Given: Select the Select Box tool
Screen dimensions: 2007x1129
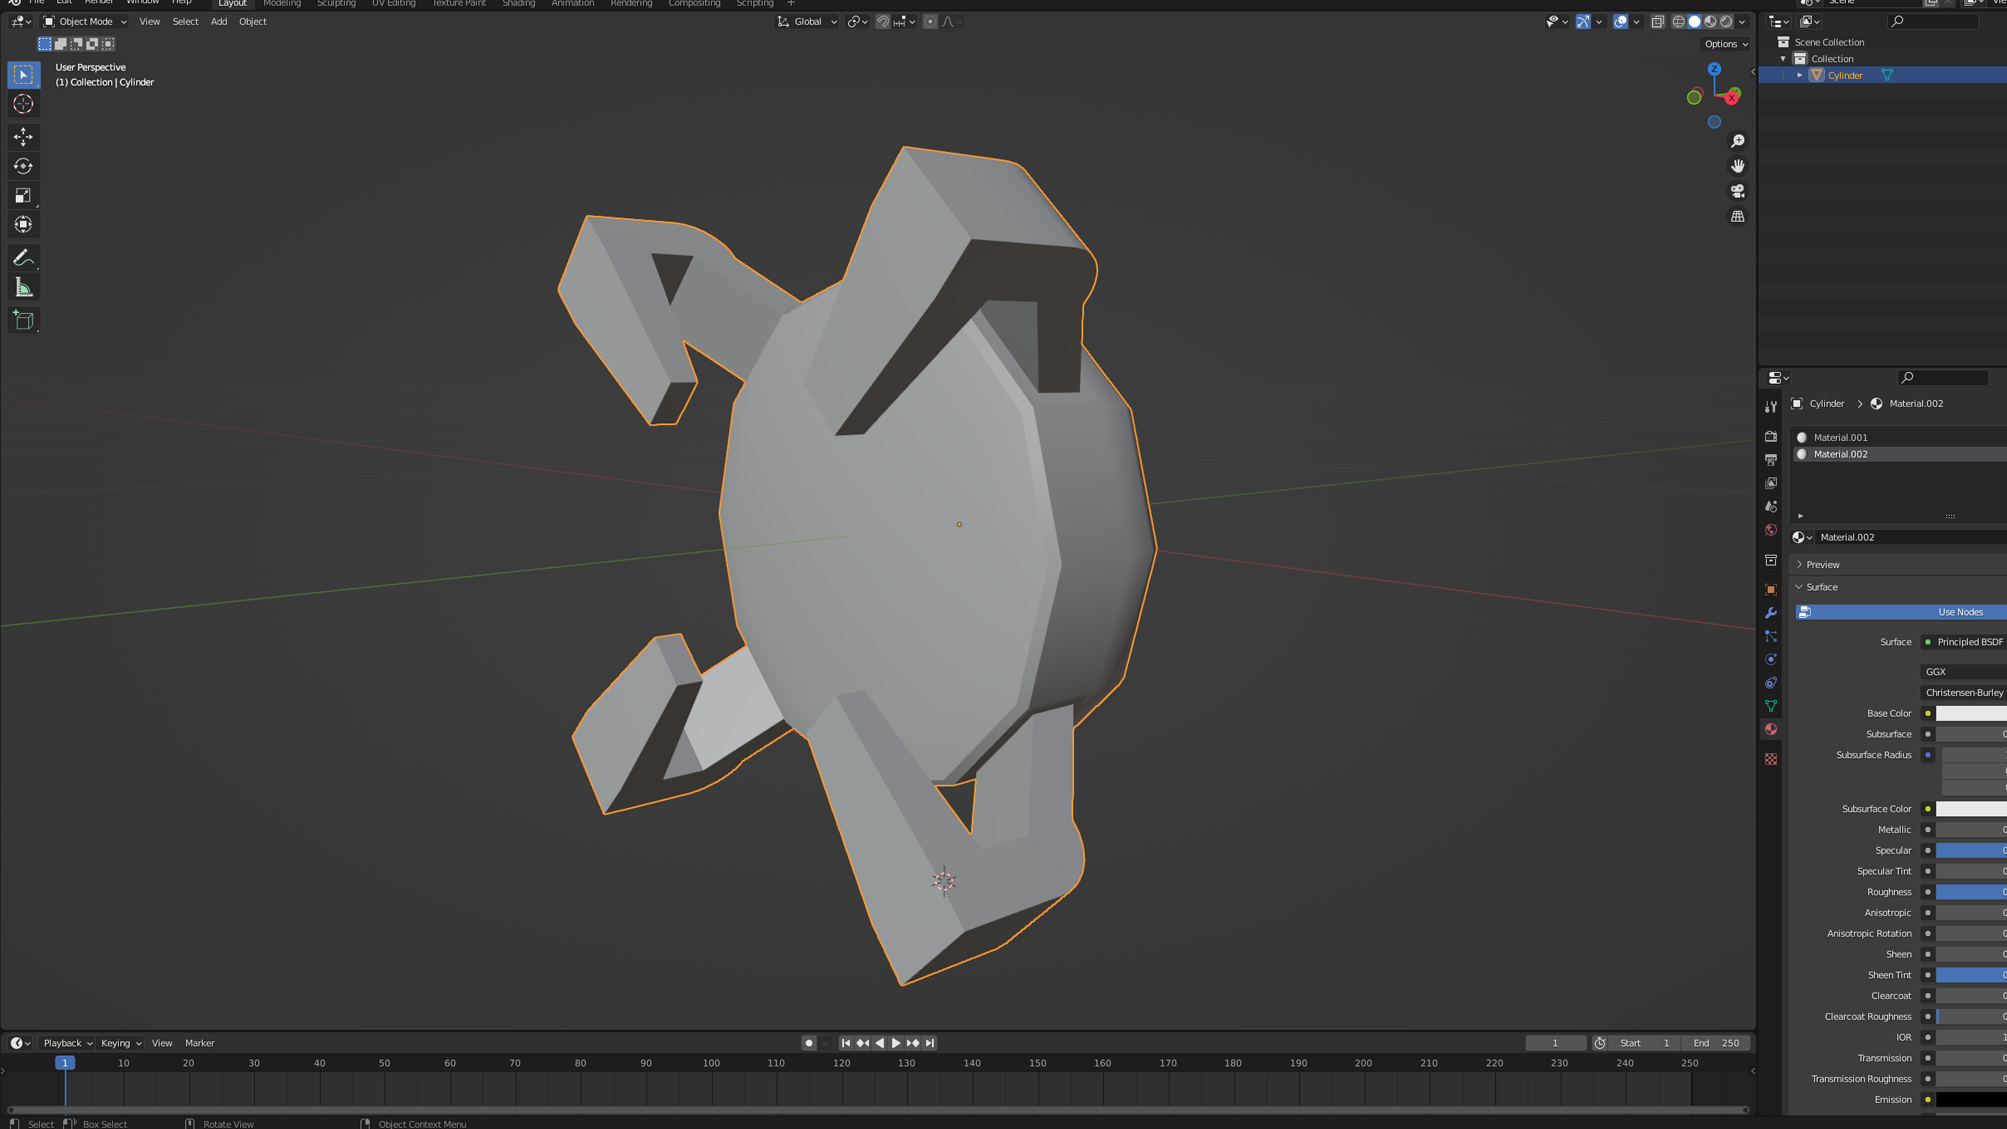Looking at the screenshot, I should 23,75.
